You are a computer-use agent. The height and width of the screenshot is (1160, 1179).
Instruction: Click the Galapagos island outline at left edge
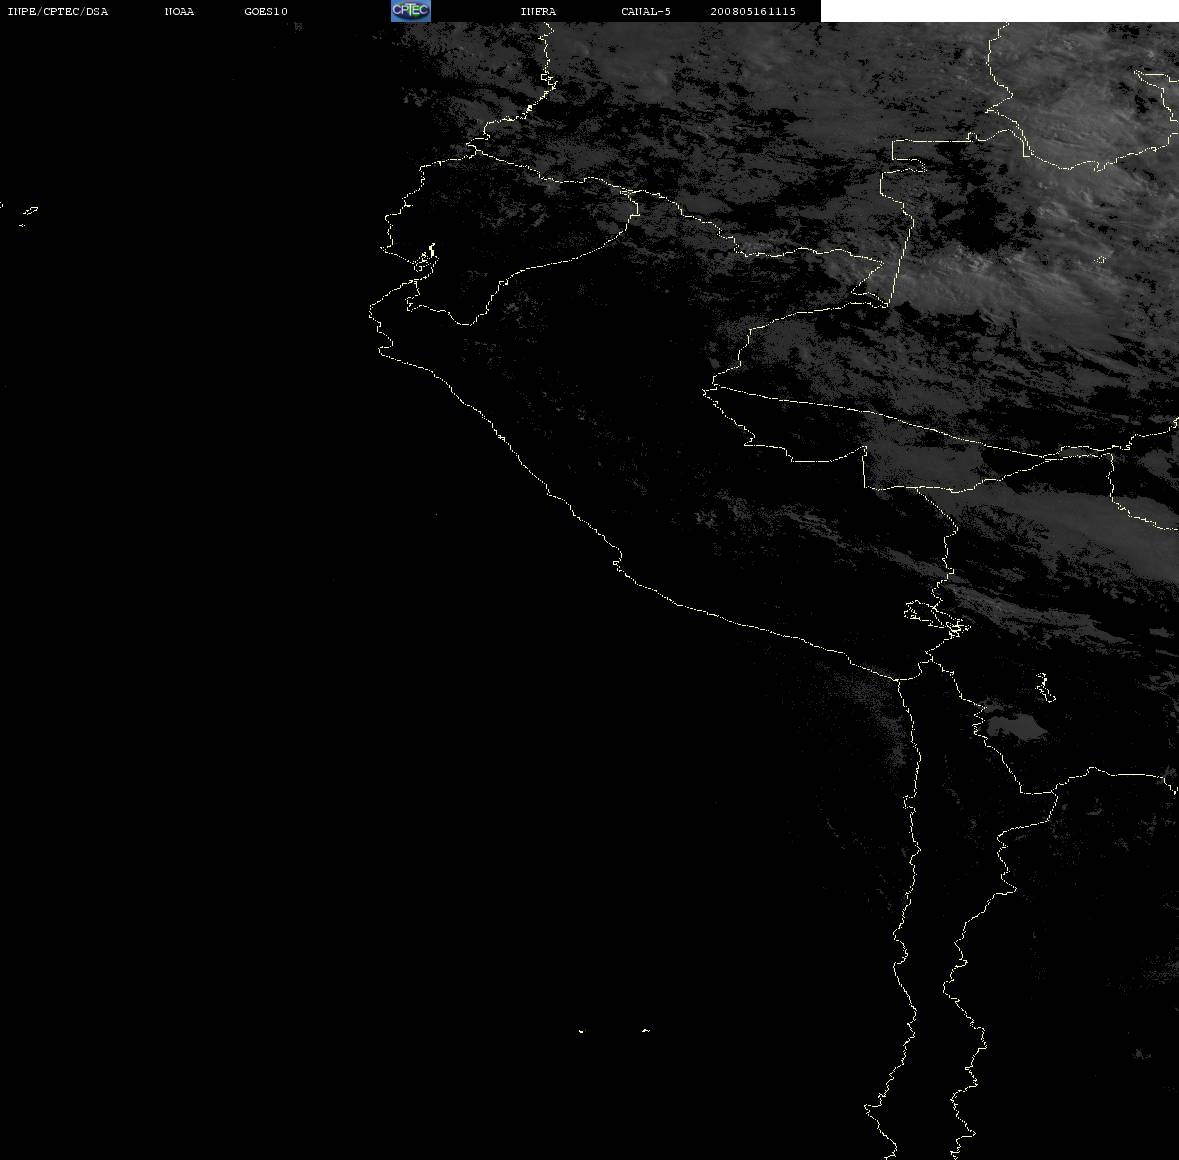point(29,214)
